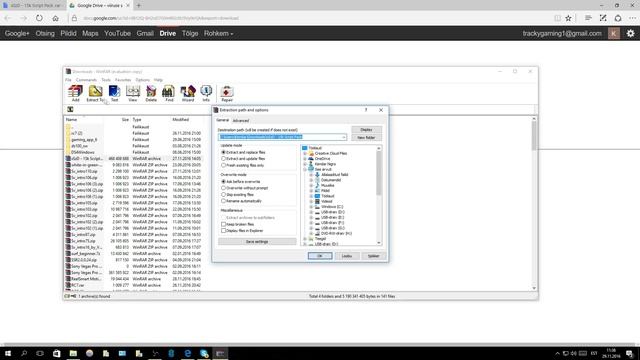Select Ask before overwrite radio

pos(223,182)
